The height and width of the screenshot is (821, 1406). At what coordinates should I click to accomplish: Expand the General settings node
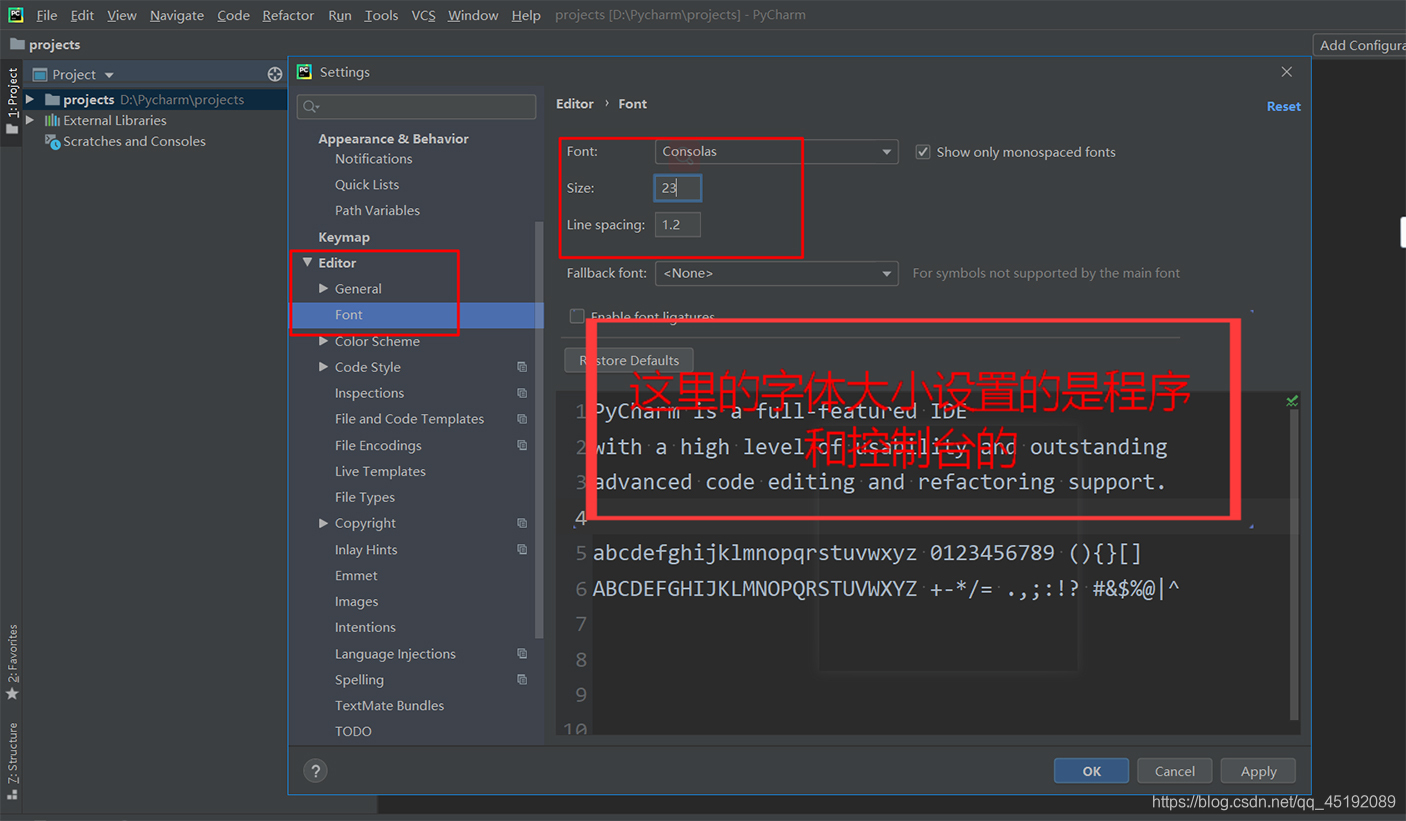coord(323,288)
